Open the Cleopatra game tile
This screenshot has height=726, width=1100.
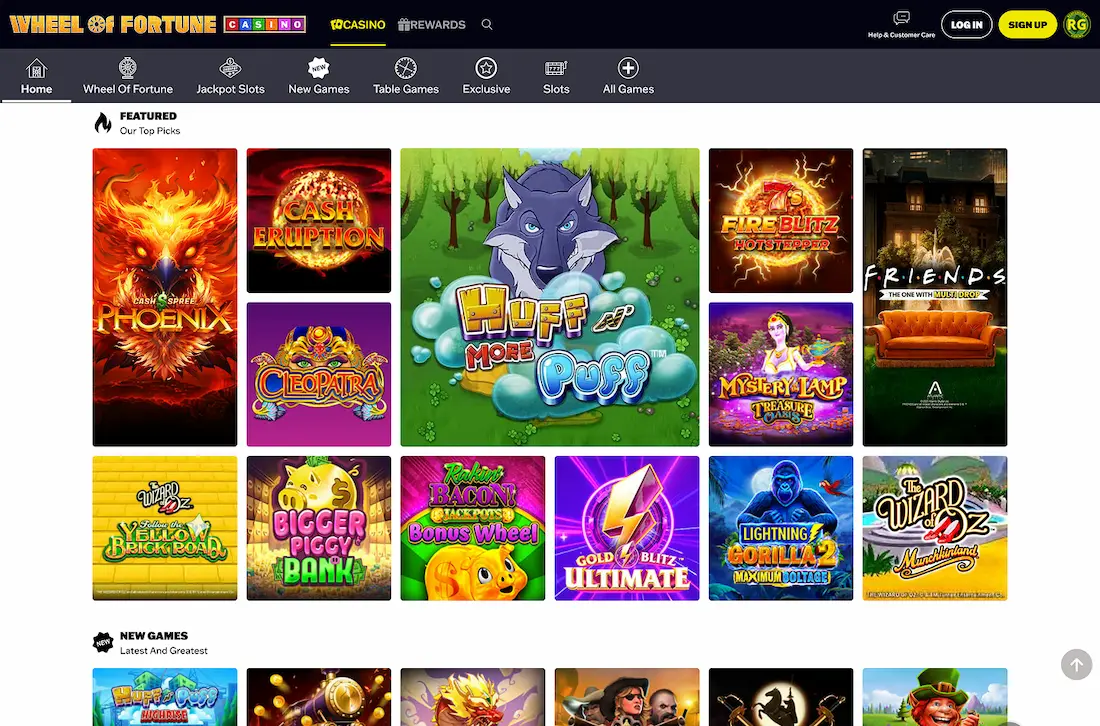318,373
